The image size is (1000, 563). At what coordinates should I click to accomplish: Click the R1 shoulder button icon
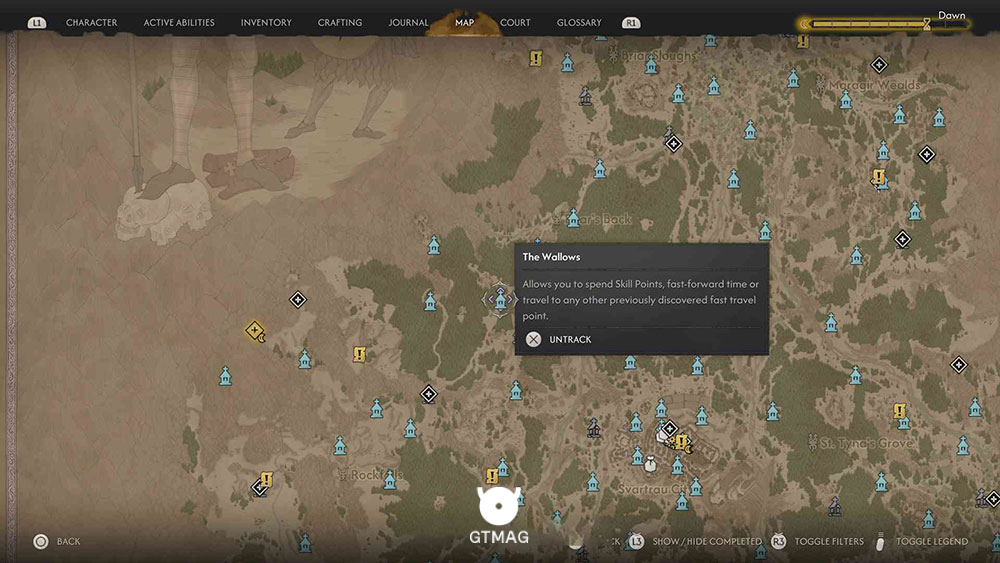631,23
